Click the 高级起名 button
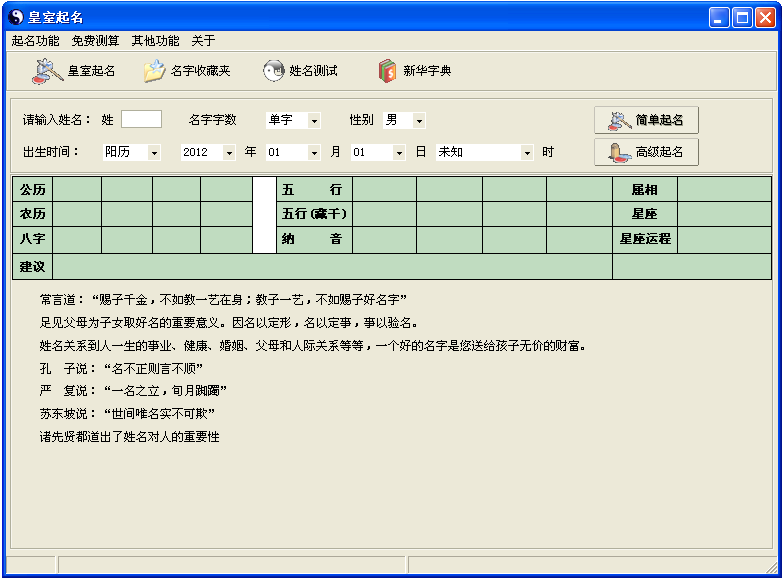 point(646,152)
